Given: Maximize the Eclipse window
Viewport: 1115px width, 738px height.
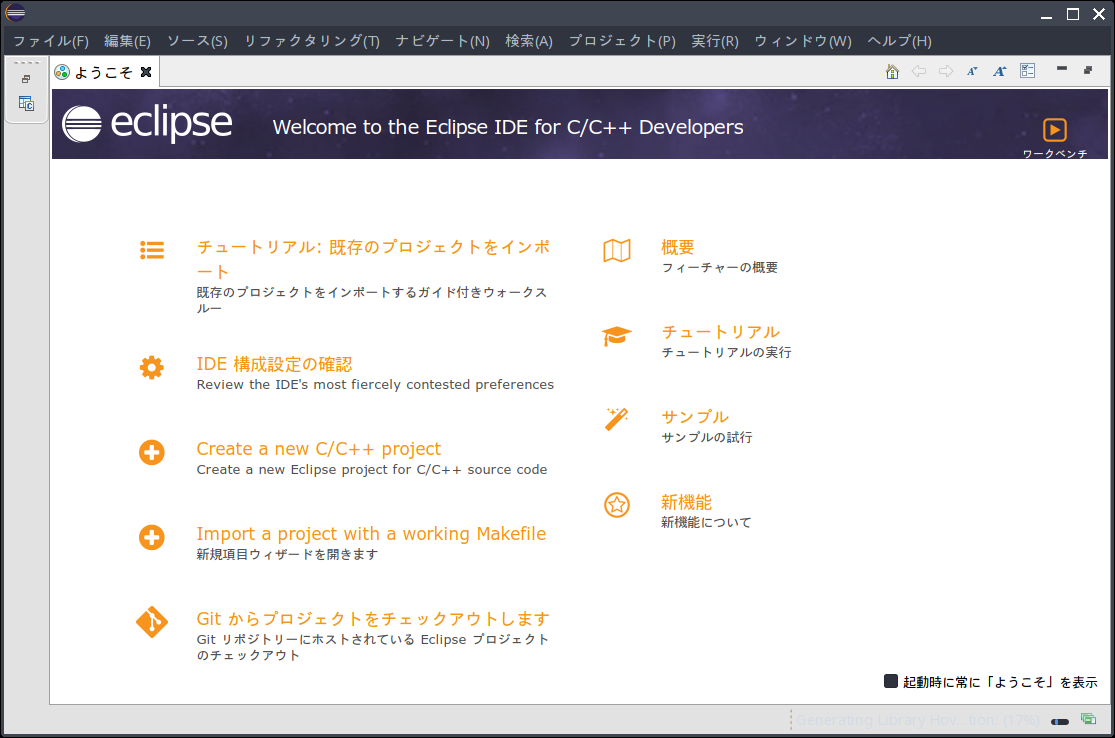Looking at the screenshot, I should (1073, 14).
